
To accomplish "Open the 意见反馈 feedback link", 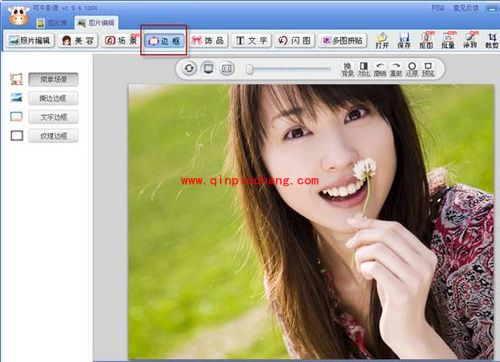I will coord(466,8).
